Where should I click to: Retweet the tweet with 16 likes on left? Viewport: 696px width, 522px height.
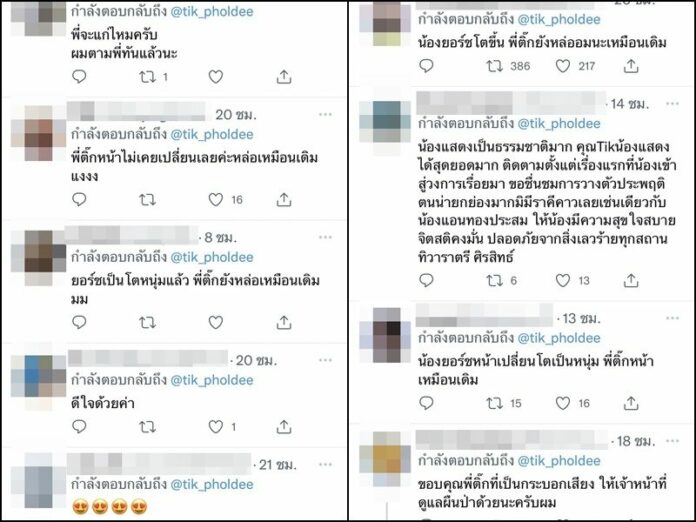click(147, 200)
